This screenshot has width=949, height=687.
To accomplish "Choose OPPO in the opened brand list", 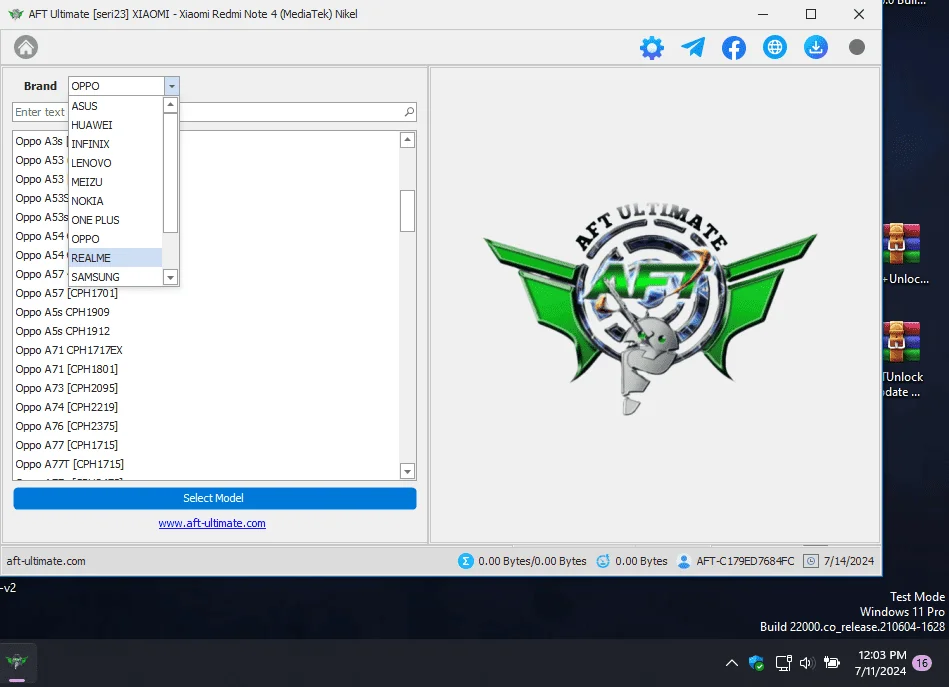I will point(115,238).
